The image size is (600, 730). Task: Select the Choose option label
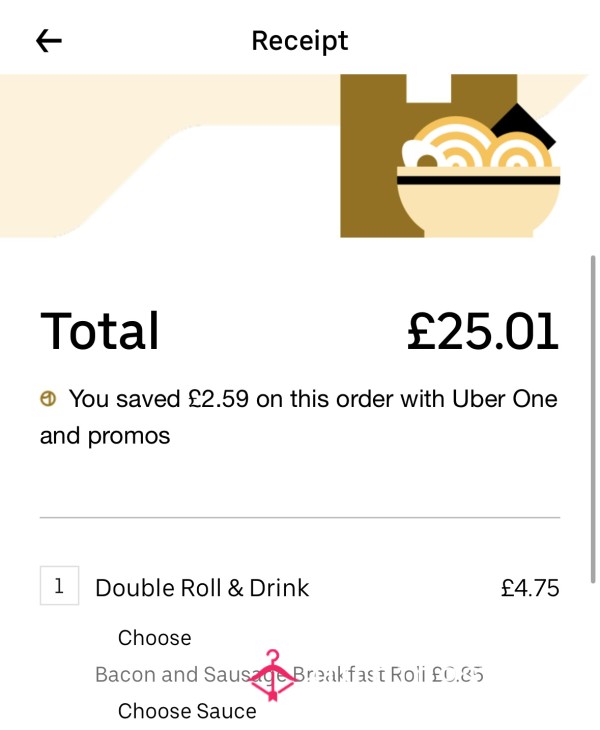click(155, 637)
